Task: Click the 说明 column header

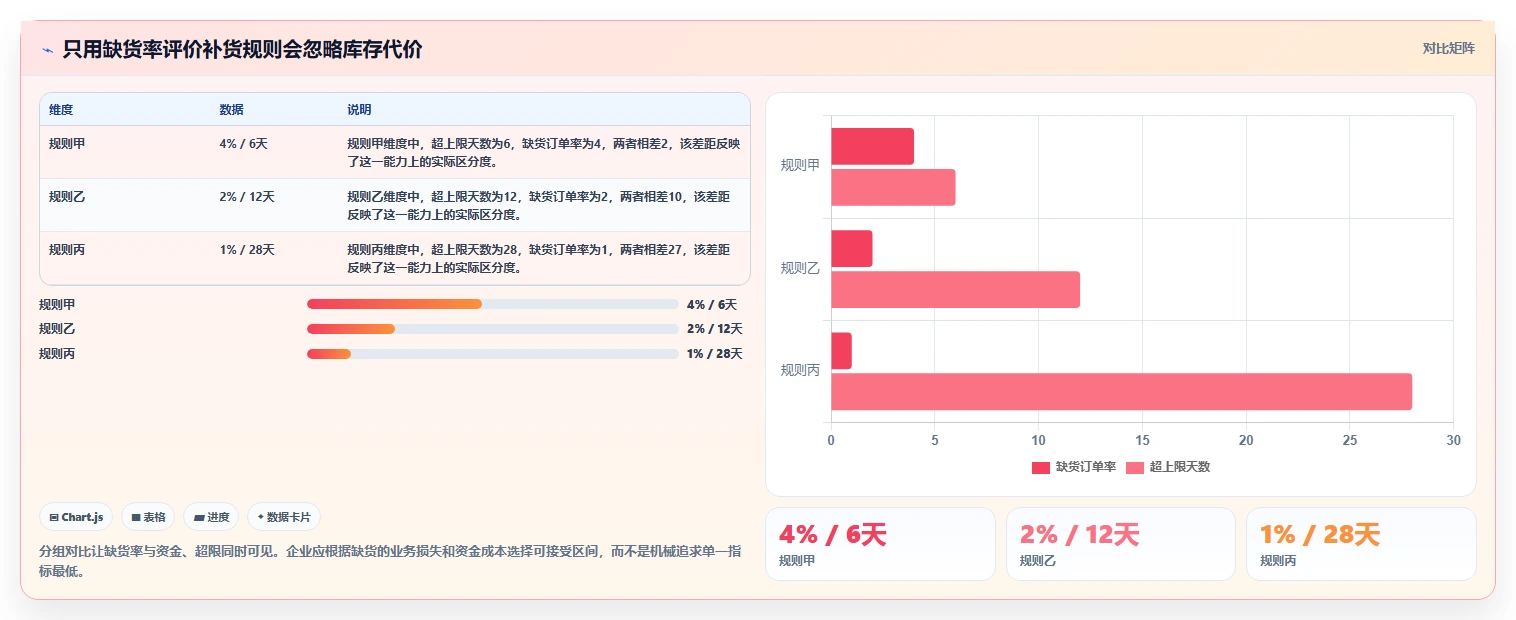Action: tap(359, 109)
